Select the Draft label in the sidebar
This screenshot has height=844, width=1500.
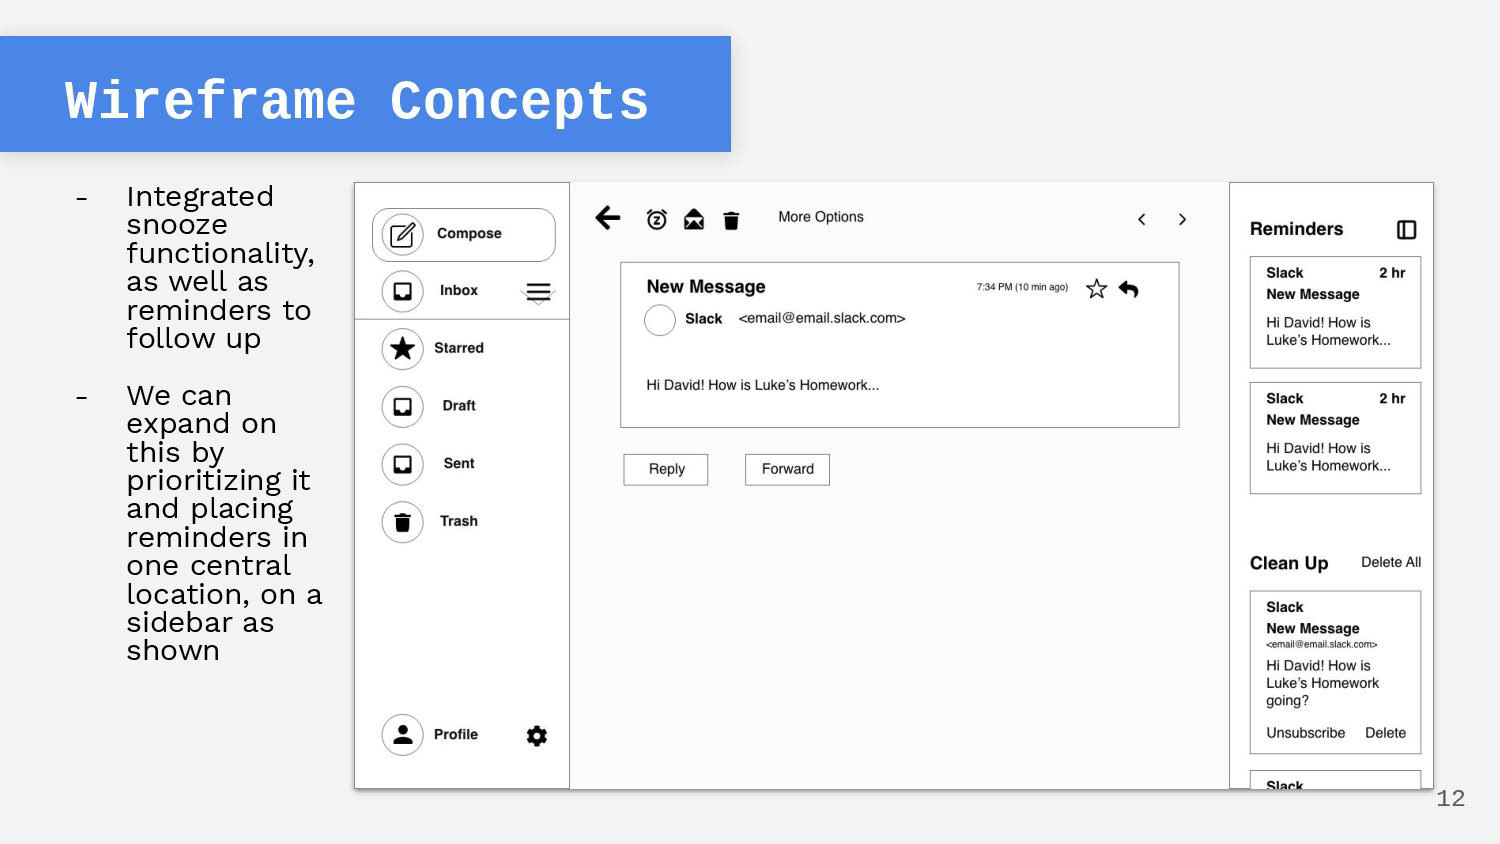coord(459,406)
